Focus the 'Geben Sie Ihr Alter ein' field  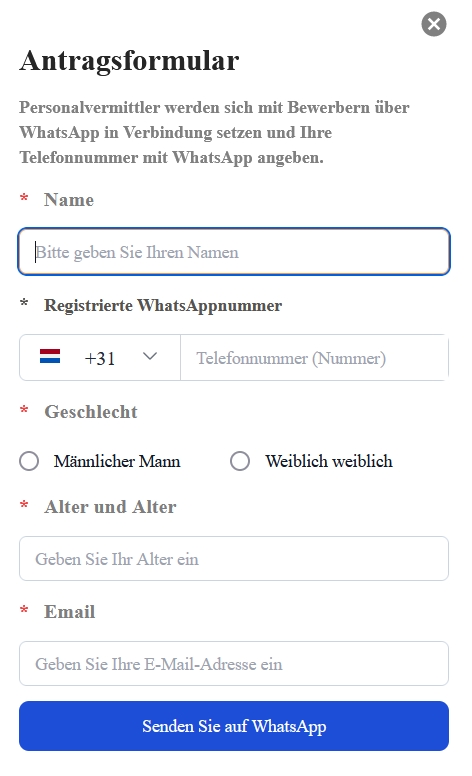(234, 559)
